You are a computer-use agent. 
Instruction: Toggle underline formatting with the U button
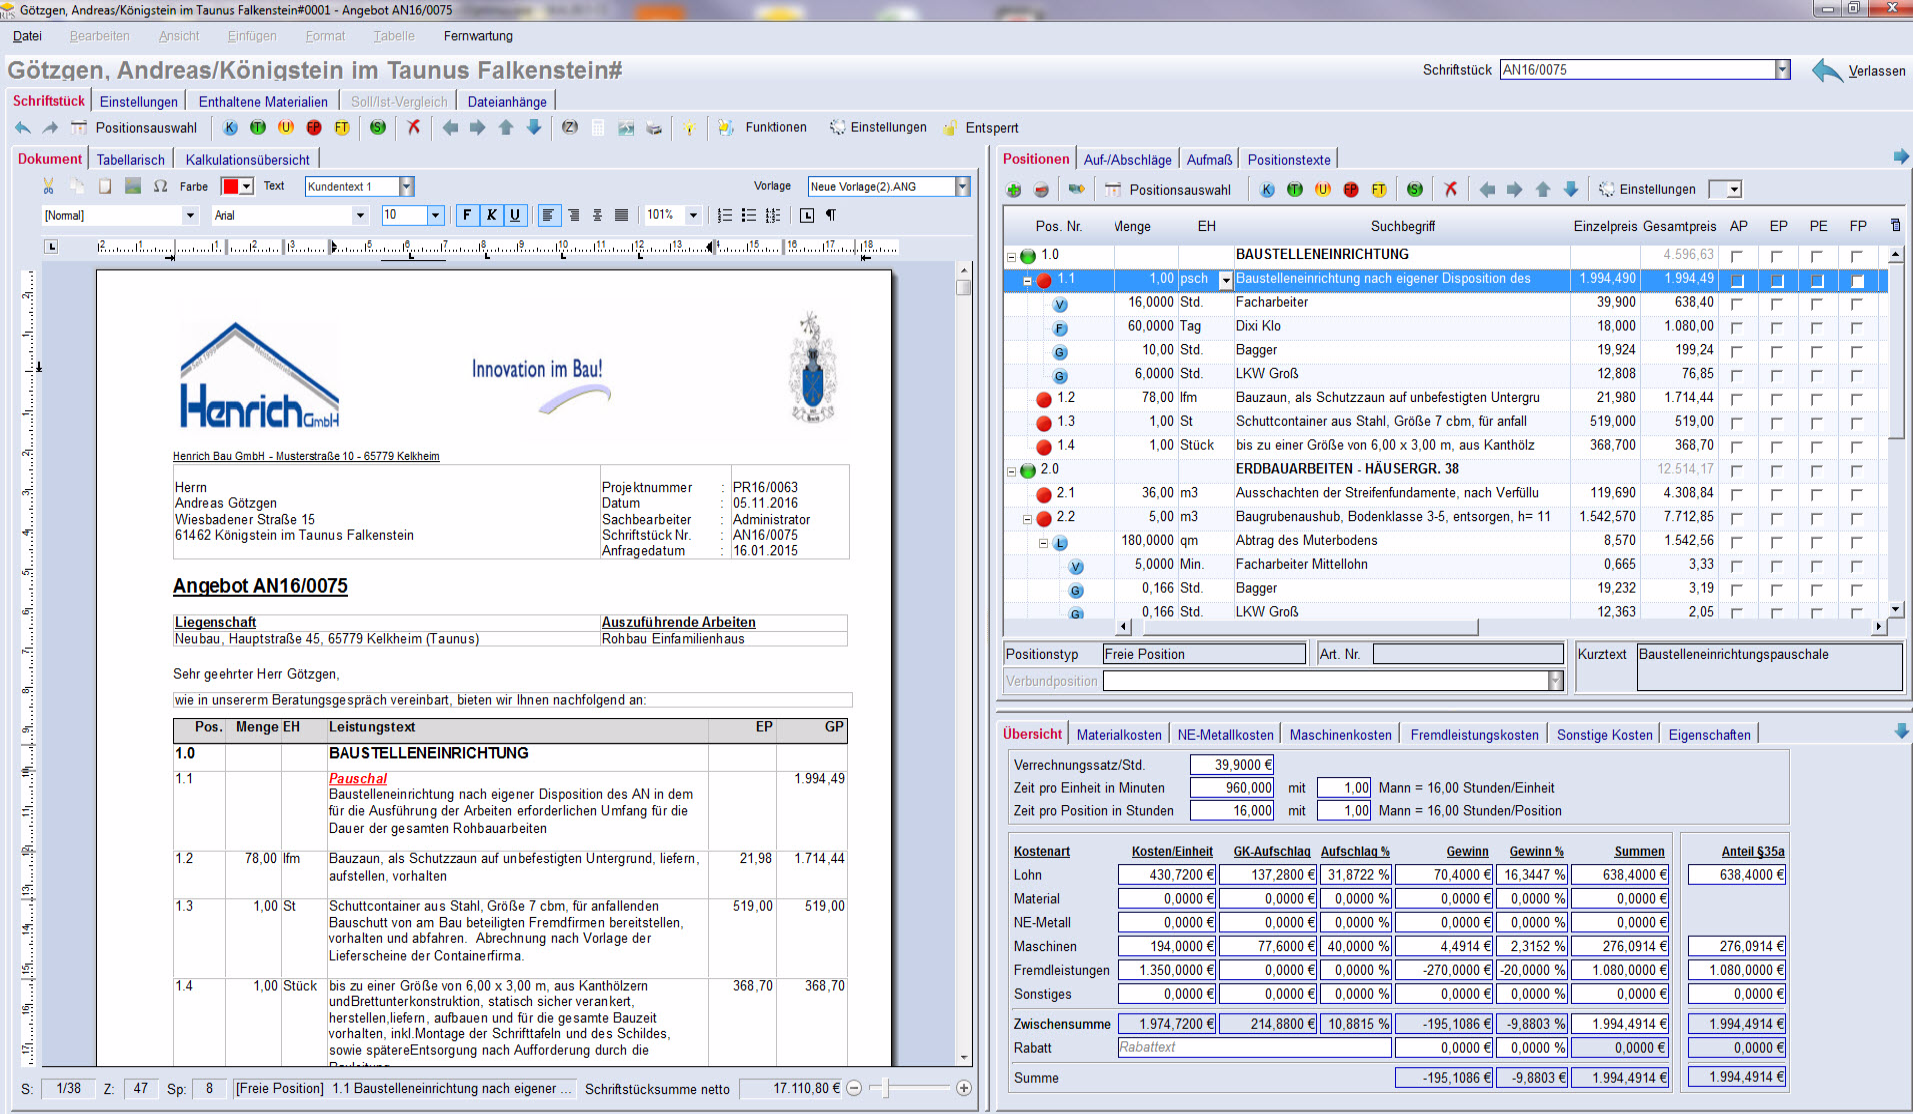coord(515,215)
